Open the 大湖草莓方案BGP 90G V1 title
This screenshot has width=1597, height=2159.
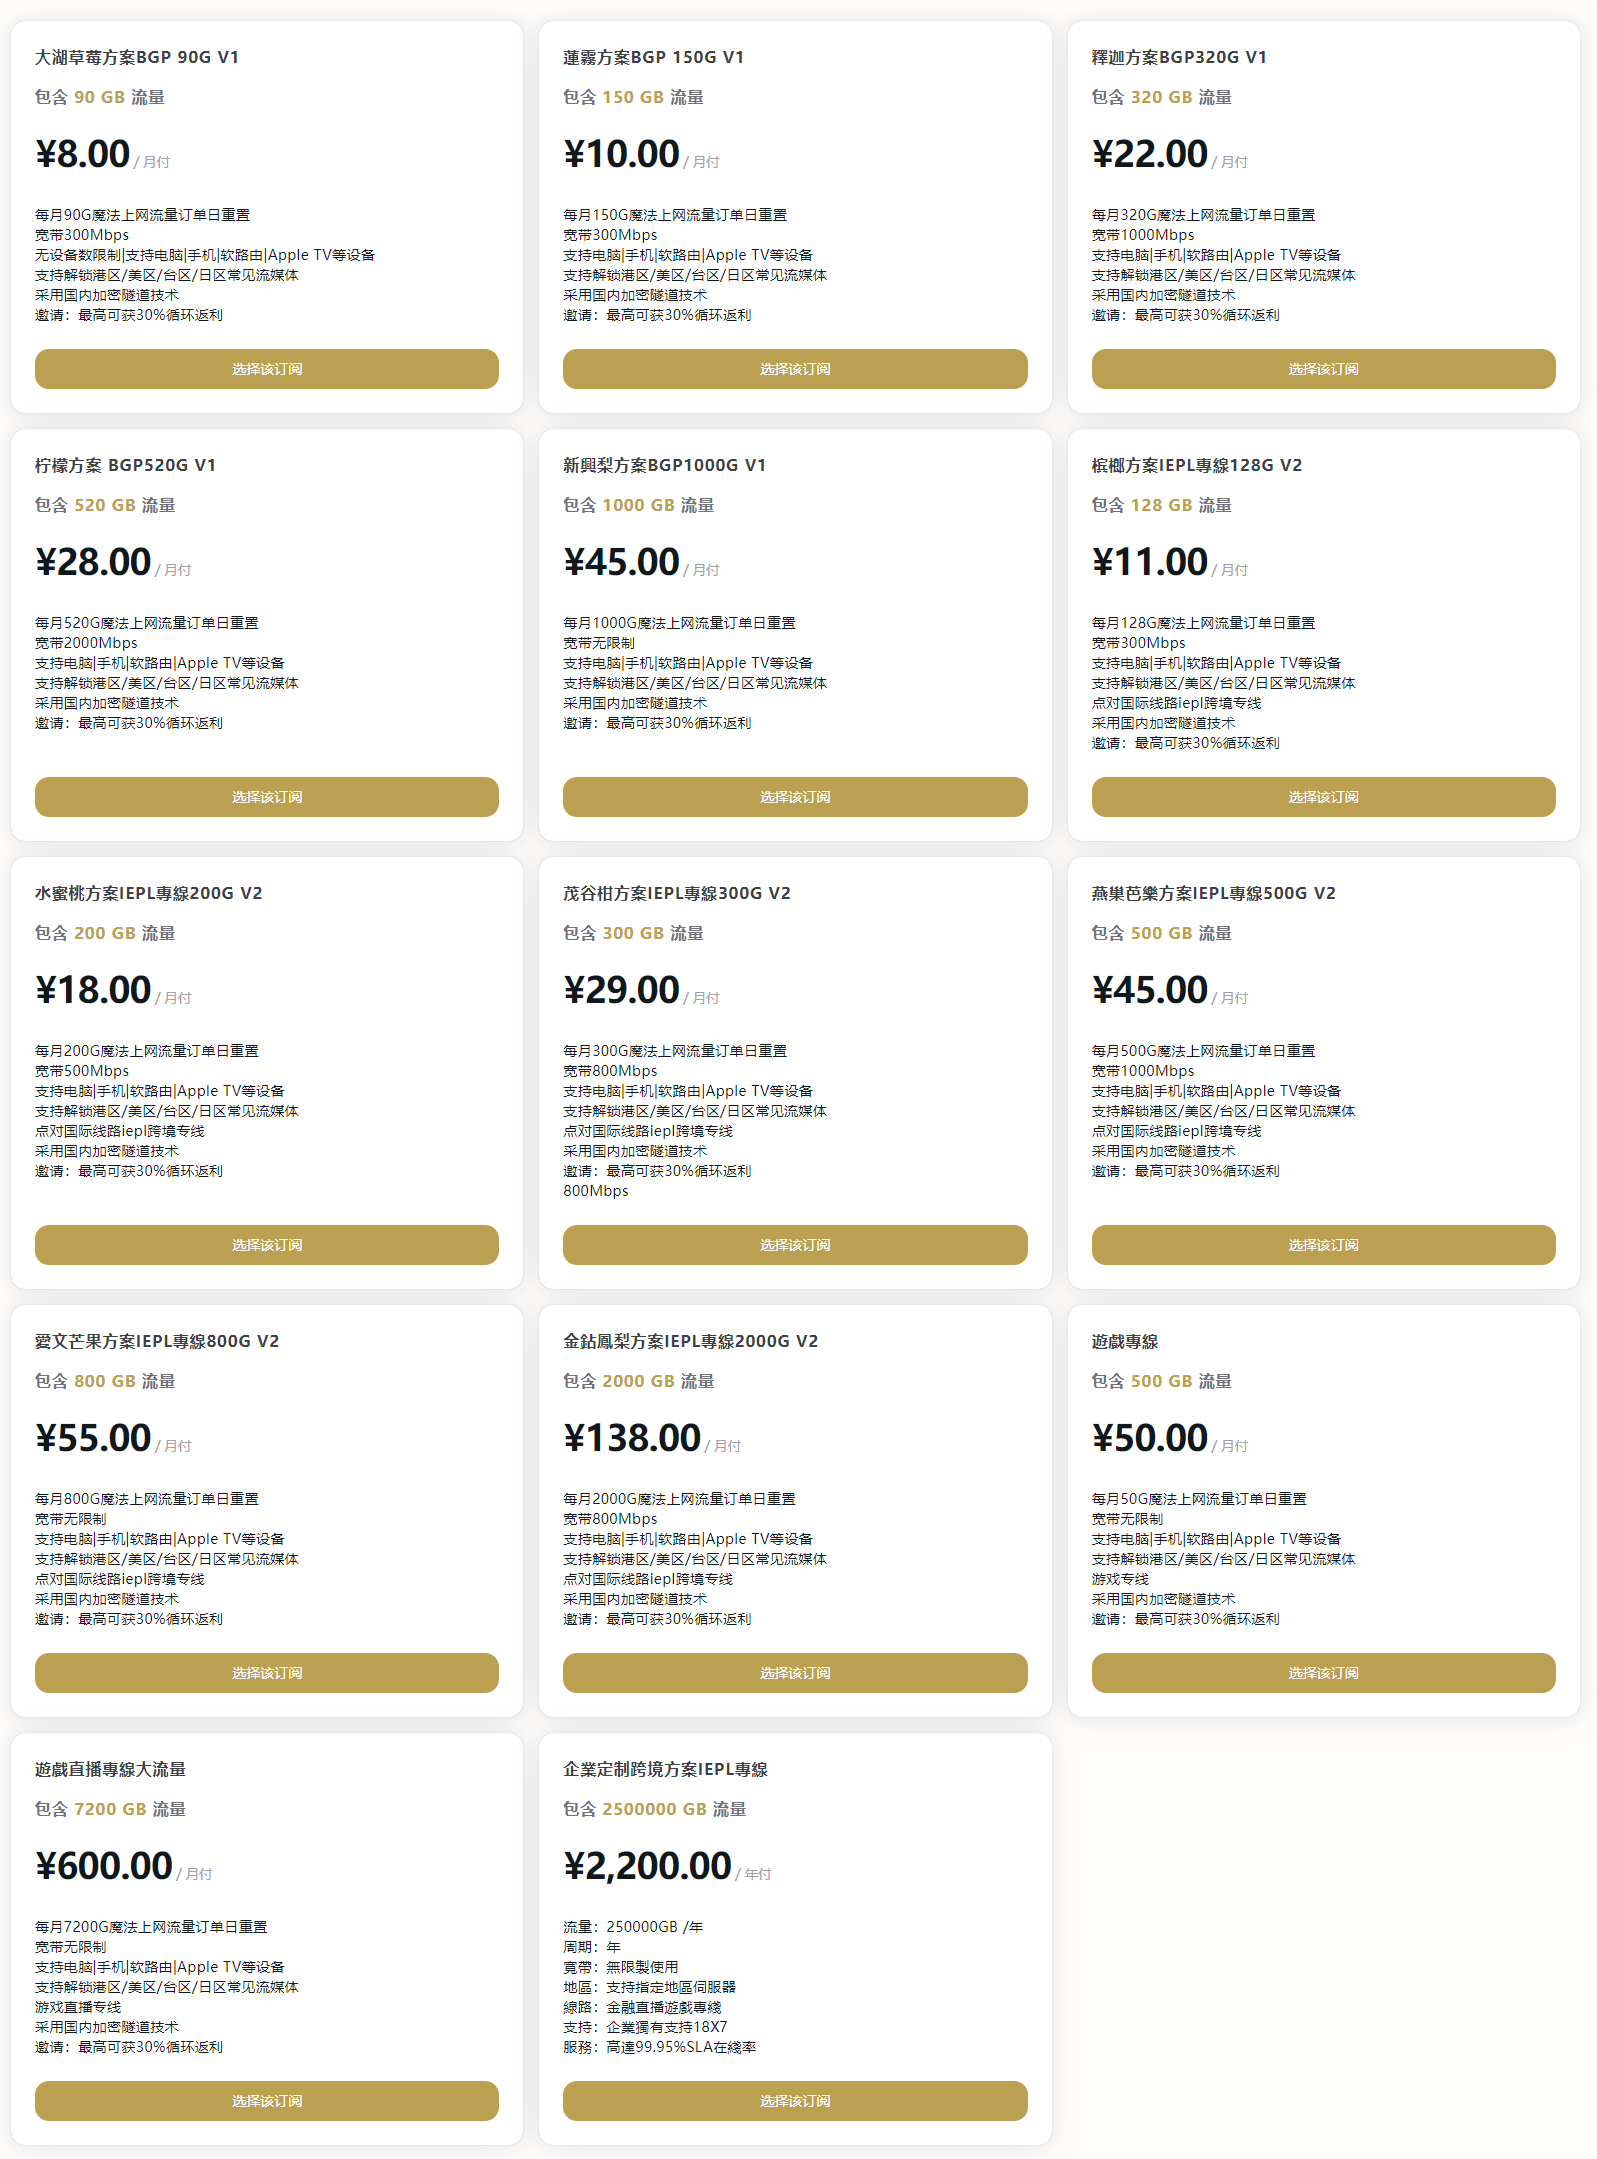pos(137,57)
